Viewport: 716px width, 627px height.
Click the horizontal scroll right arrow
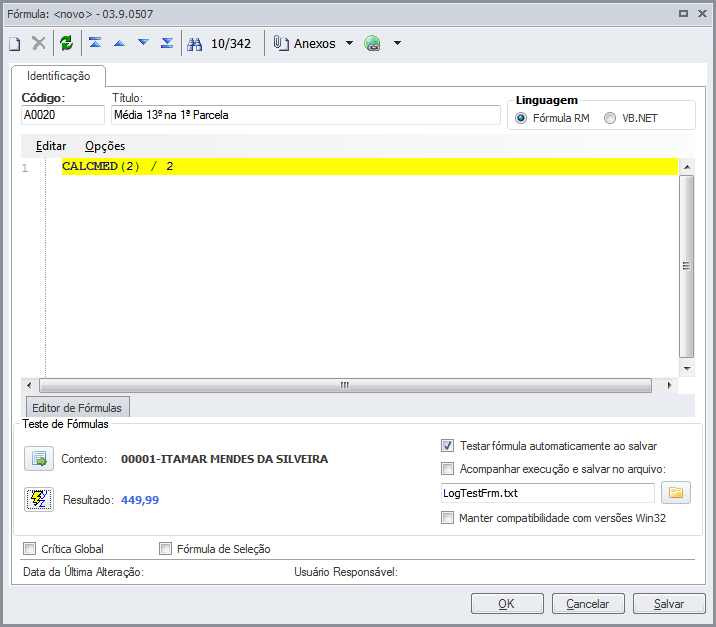point(669,385)
